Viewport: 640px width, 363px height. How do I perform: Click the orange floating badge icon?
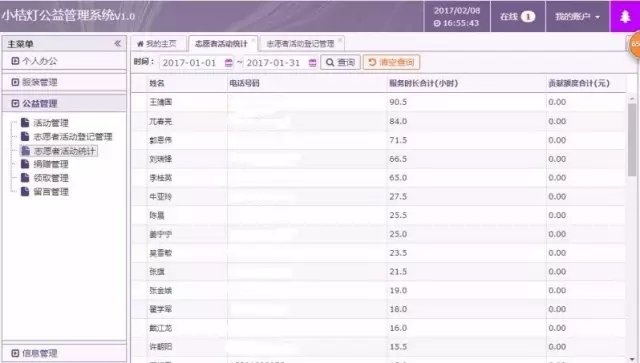[634, 45]
